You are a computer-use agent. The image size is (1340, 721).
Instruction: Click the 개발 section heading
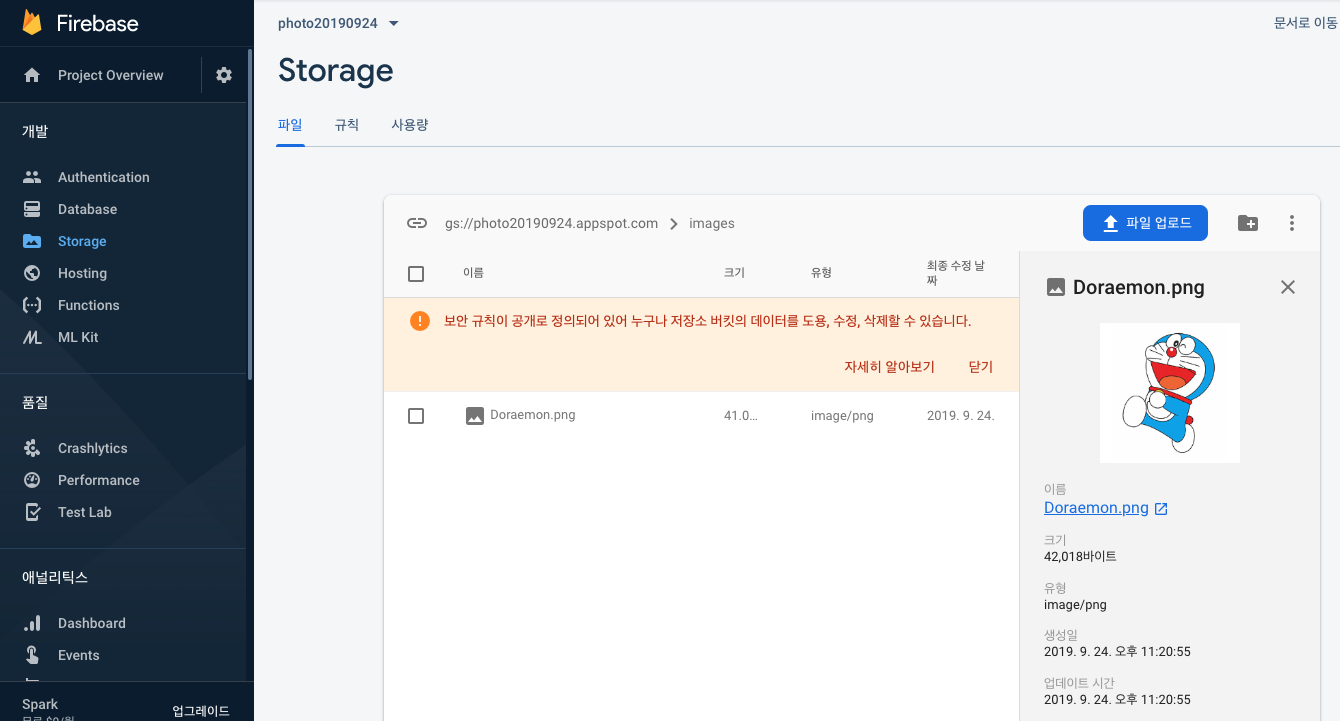pos(35,131)
